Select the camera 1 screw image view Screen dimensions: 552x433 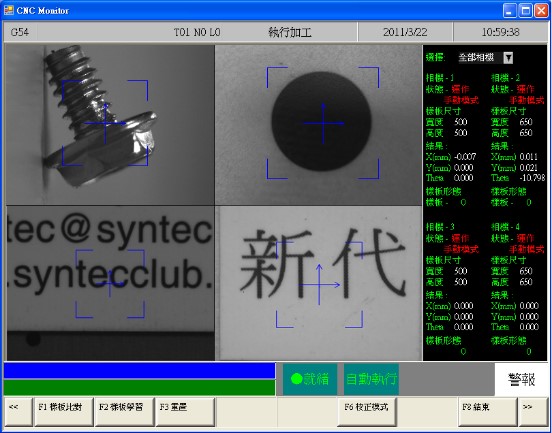click(x=110, y=125)
